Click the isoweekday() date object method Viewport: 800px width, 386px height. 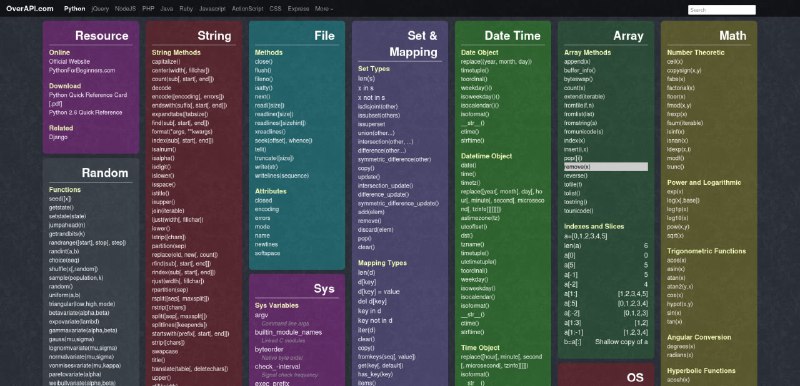[480, 96]
